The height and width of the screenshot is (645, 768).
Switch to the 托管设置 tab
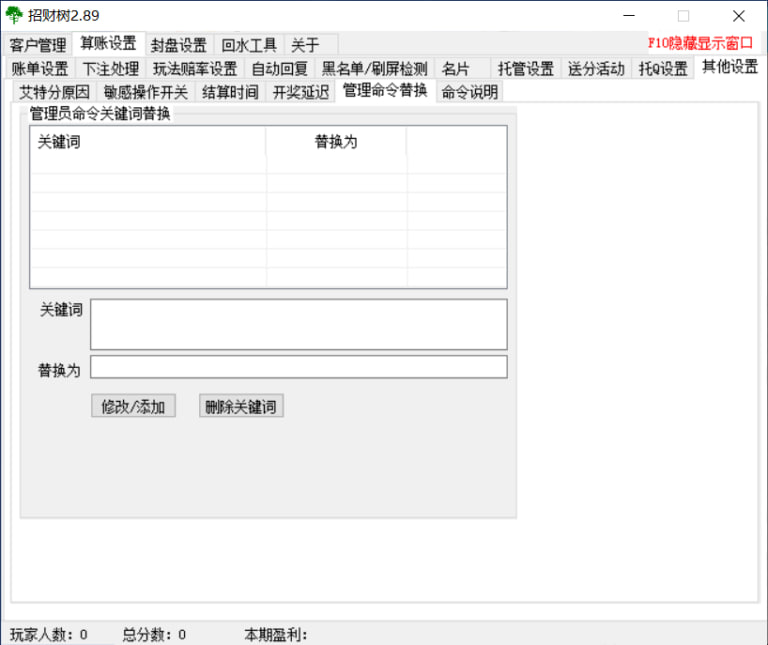pos(526,69)
